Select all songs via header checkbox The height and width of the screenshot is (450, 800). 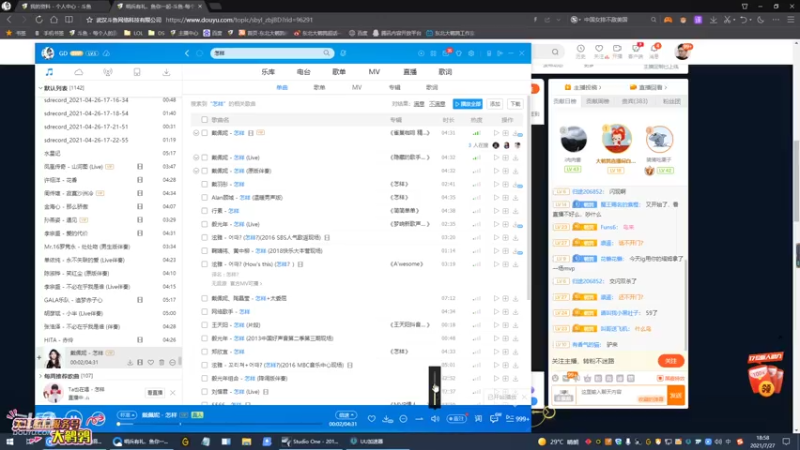click(205, 119)
